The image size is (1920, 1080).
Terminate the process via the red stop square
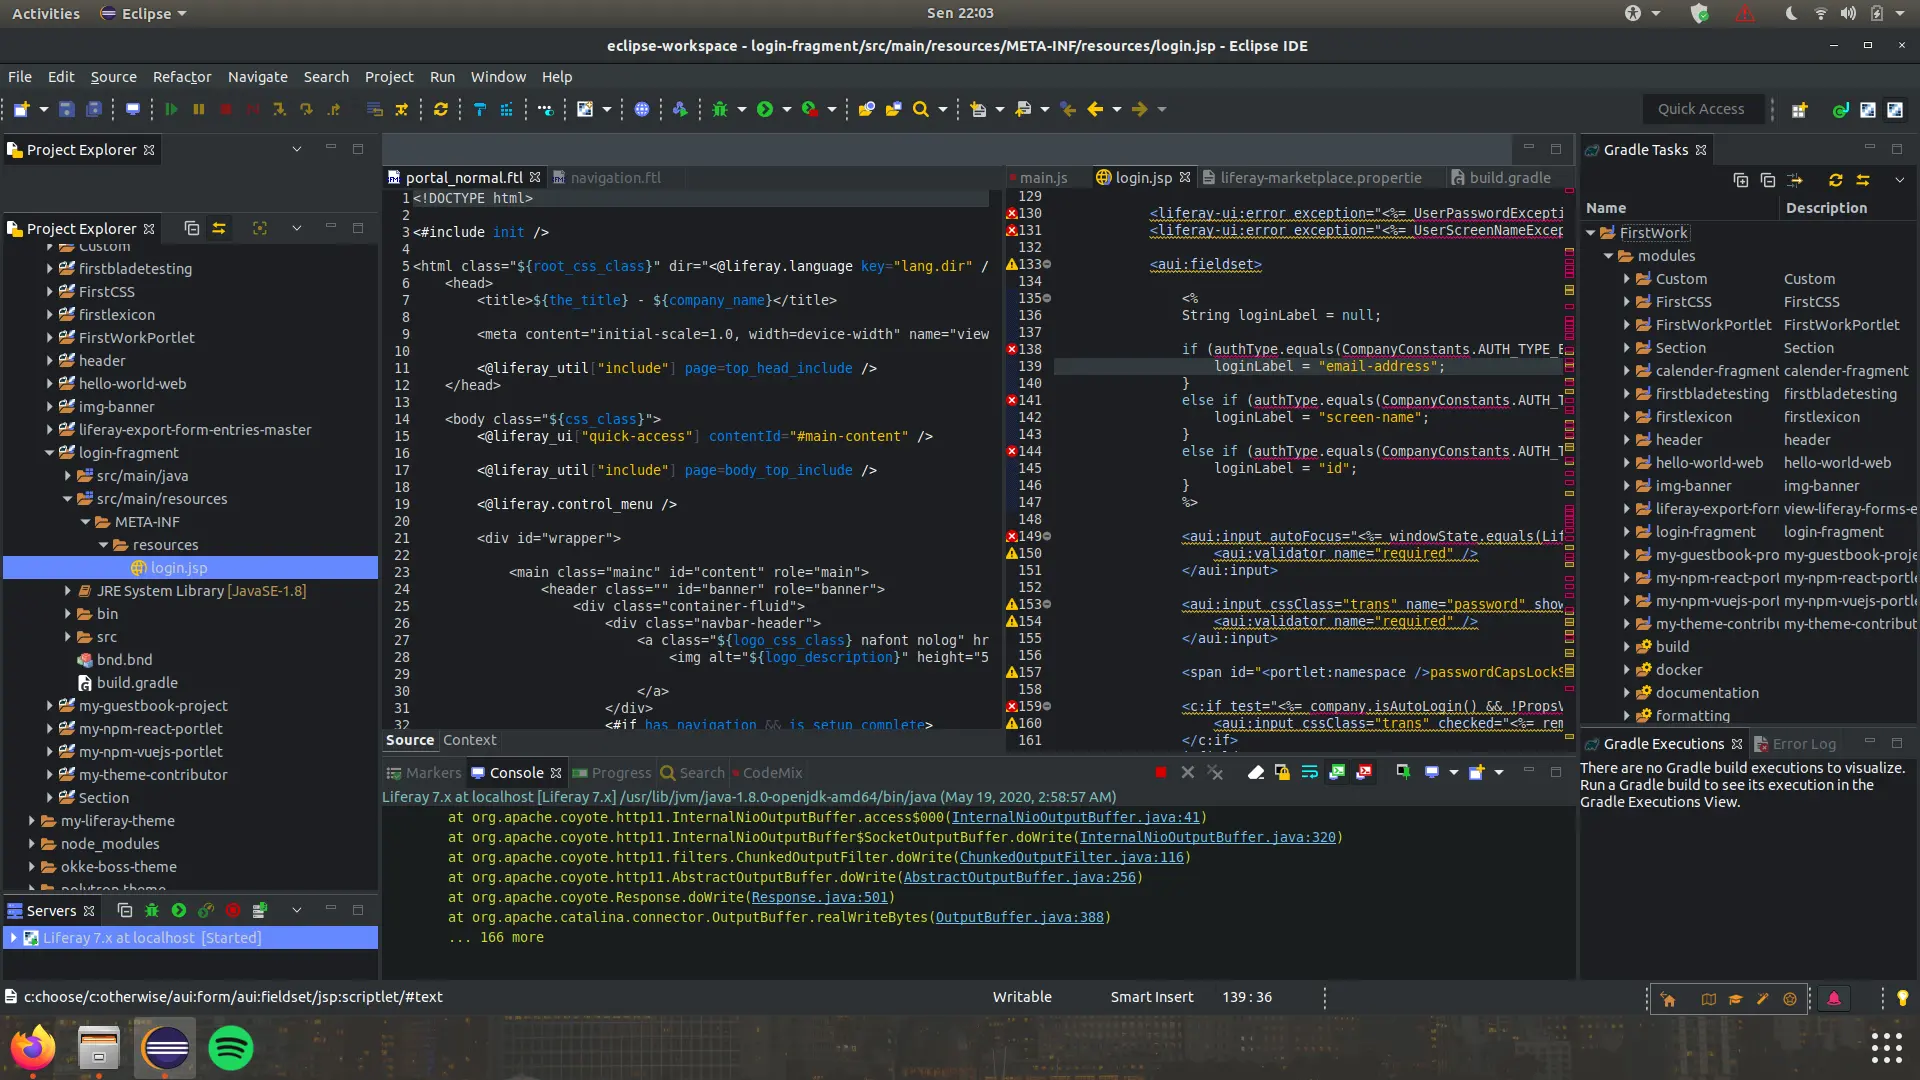pos(1161,772)
